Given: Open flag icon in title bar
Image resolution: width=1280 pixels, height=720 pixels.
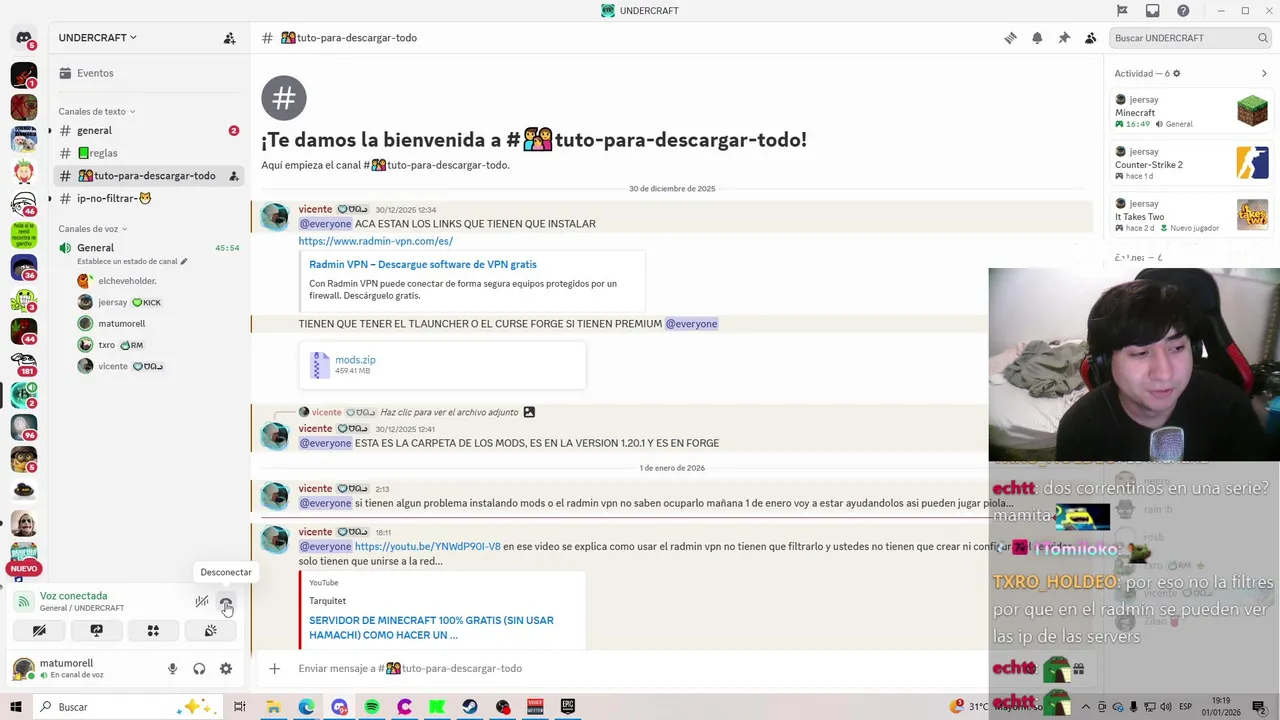Looking at the screenshot, I should click(x=1122, y=11).
